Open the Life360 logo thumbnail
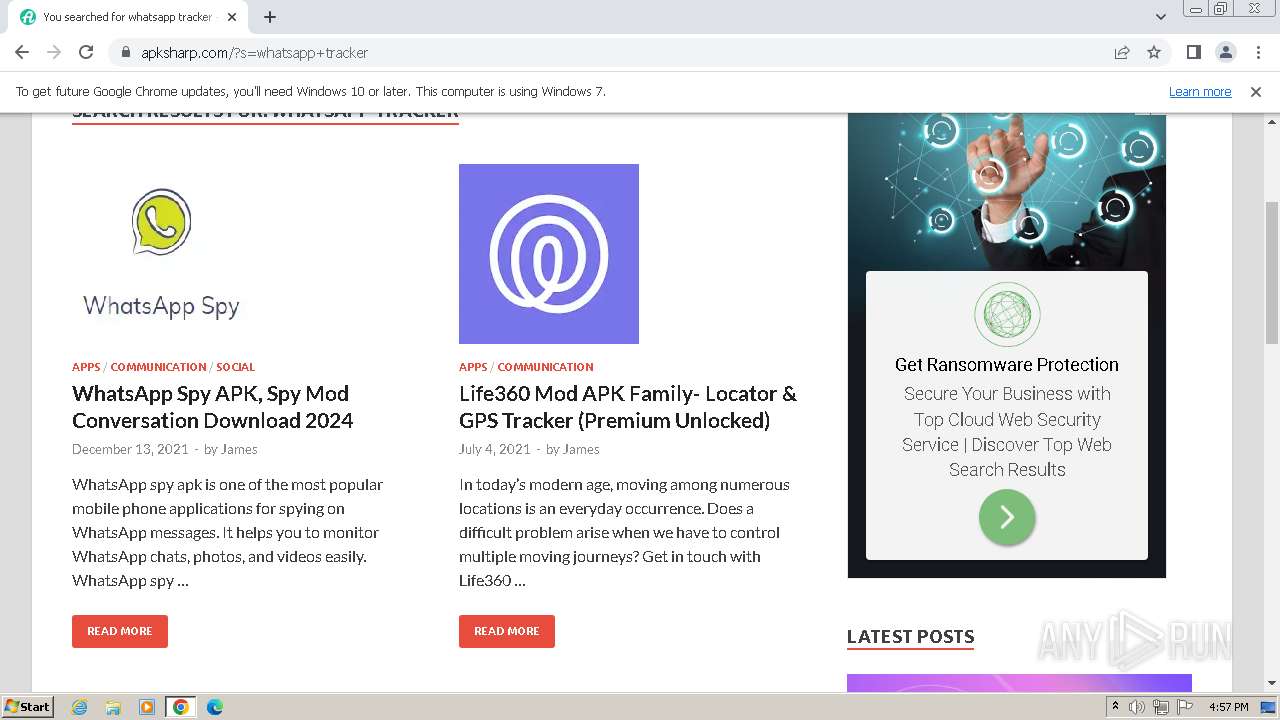This screenshot has height=720, width=1280. pos(549,254)
